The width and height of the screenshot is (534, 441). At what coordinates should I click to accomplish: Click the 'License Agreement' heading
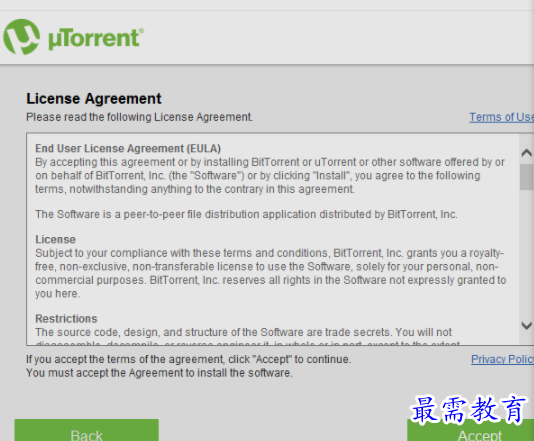(94, 99)
